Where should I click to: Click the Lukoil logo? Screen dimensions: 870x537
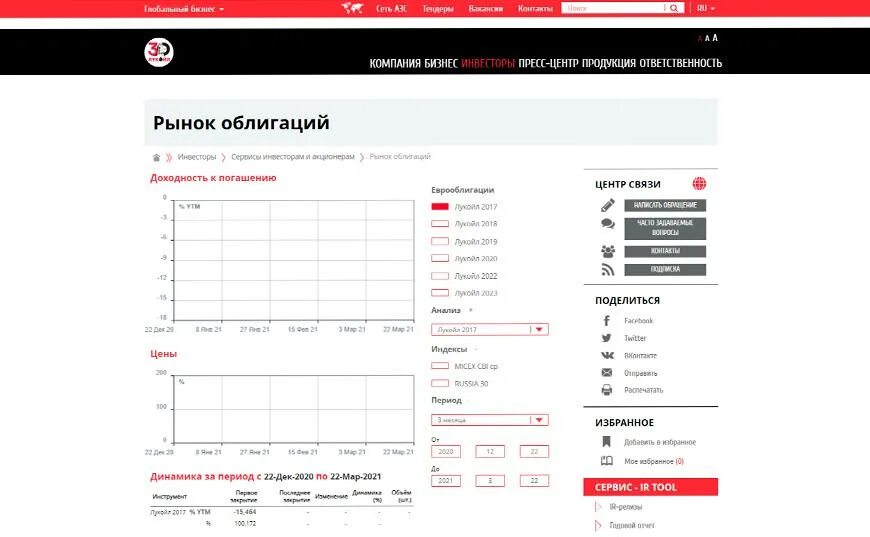click(x=159, y=53)
